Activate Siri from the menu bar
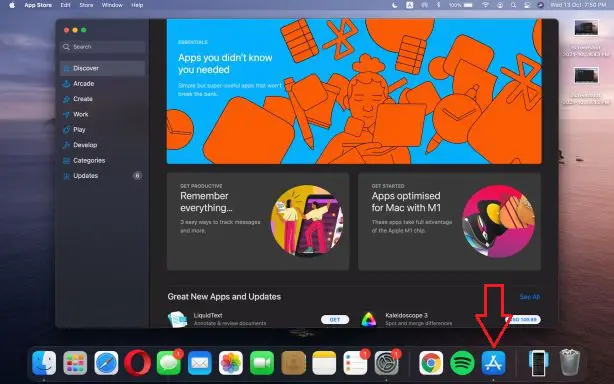The height and width of the screenshot is (384, 614). [540, 5]
